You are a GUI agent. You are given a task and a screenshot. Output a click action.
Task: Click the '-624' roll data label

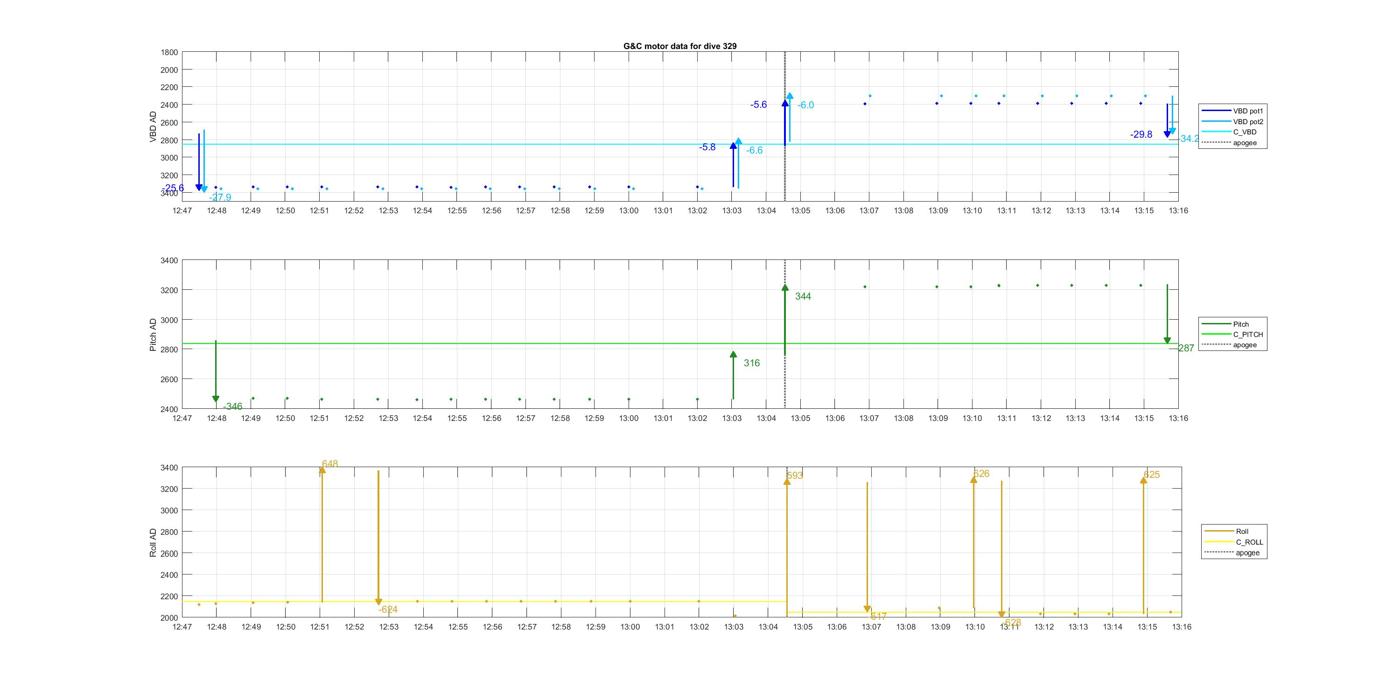point(388,609)
